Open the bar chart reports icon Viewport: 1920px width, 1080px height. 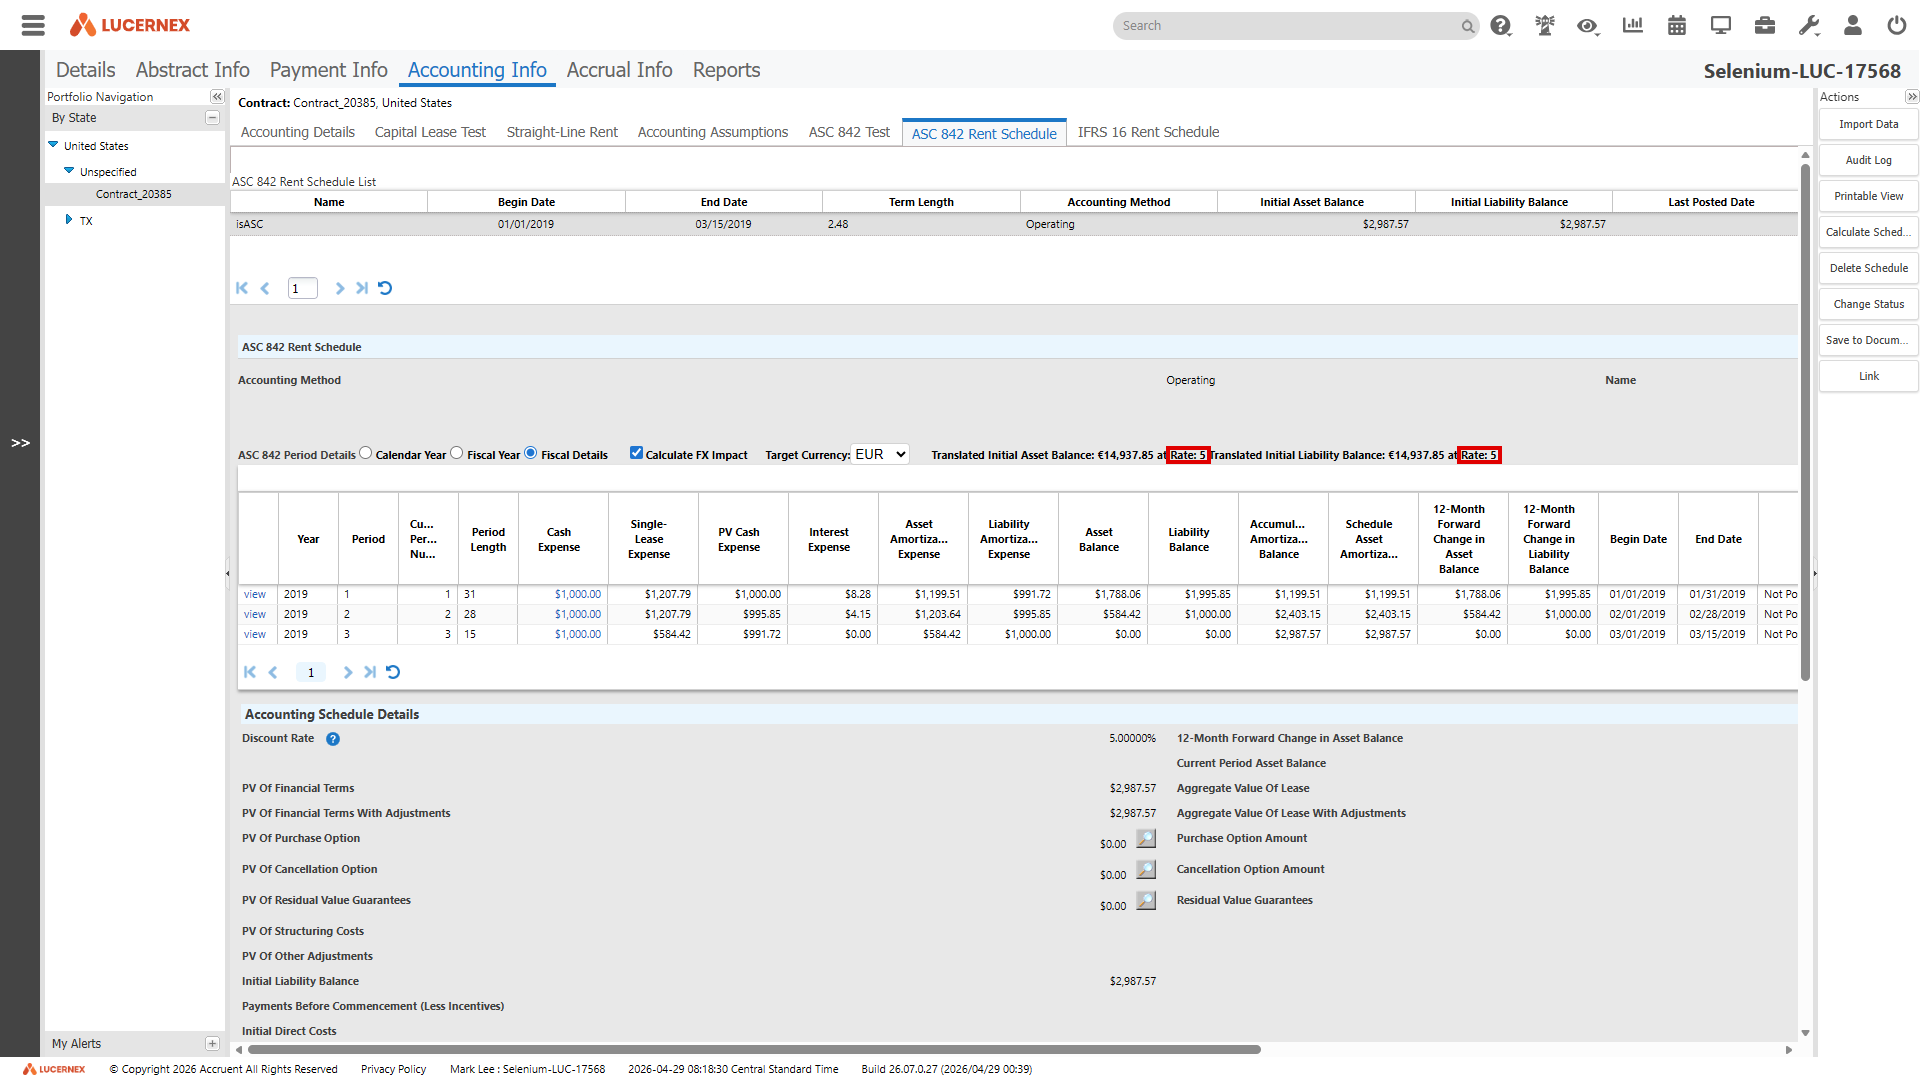[1633, 26]
